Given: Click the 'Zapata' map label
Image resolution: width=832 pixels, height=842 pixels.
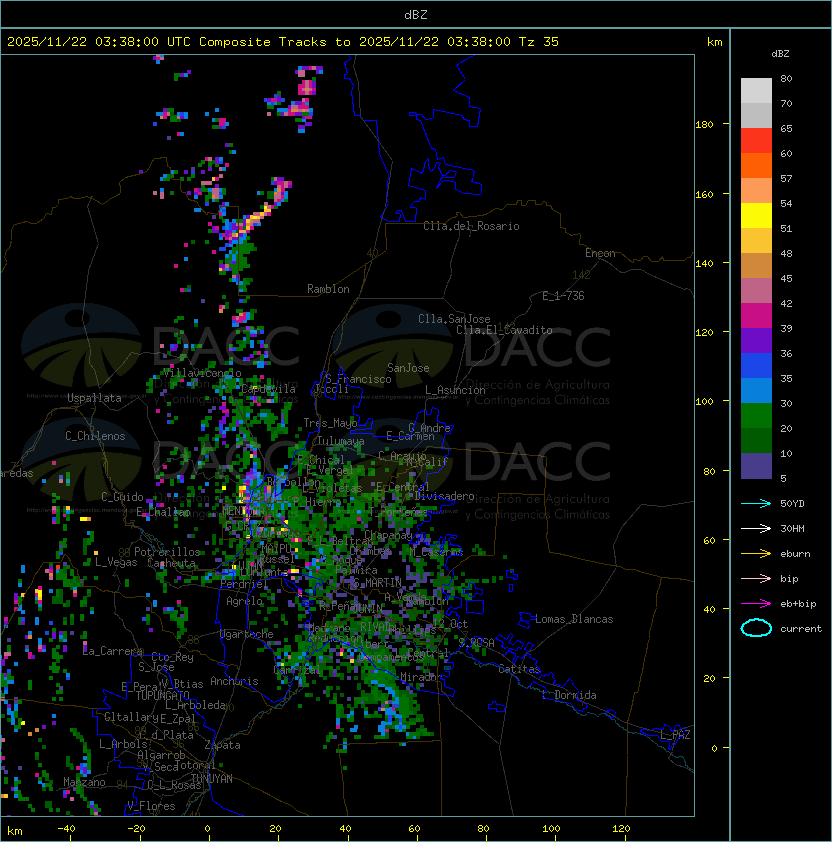Looking at the screenshot, I should pyautogui.click(x=222, y=745).
